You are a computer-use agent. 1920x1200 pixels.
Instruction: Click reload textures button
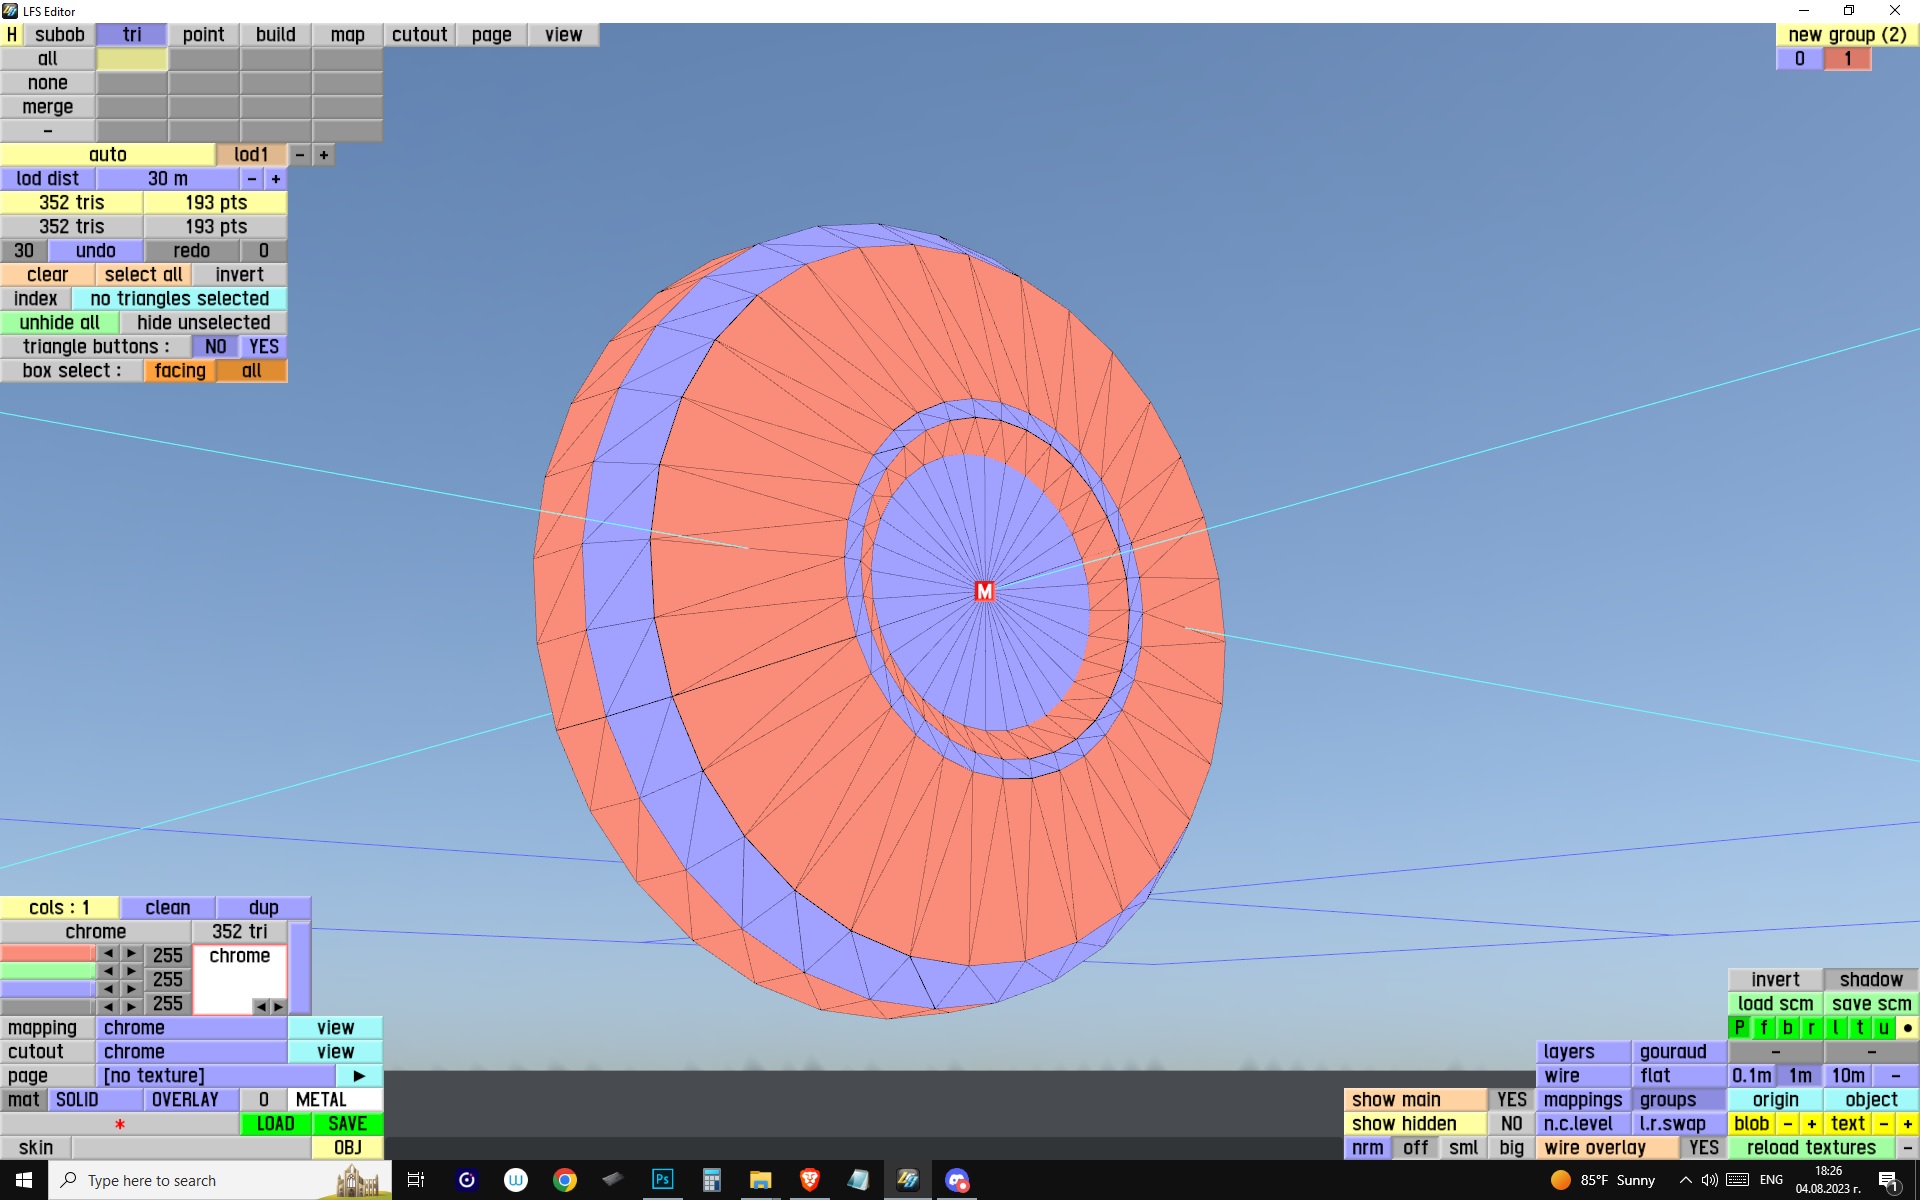1810,1147
